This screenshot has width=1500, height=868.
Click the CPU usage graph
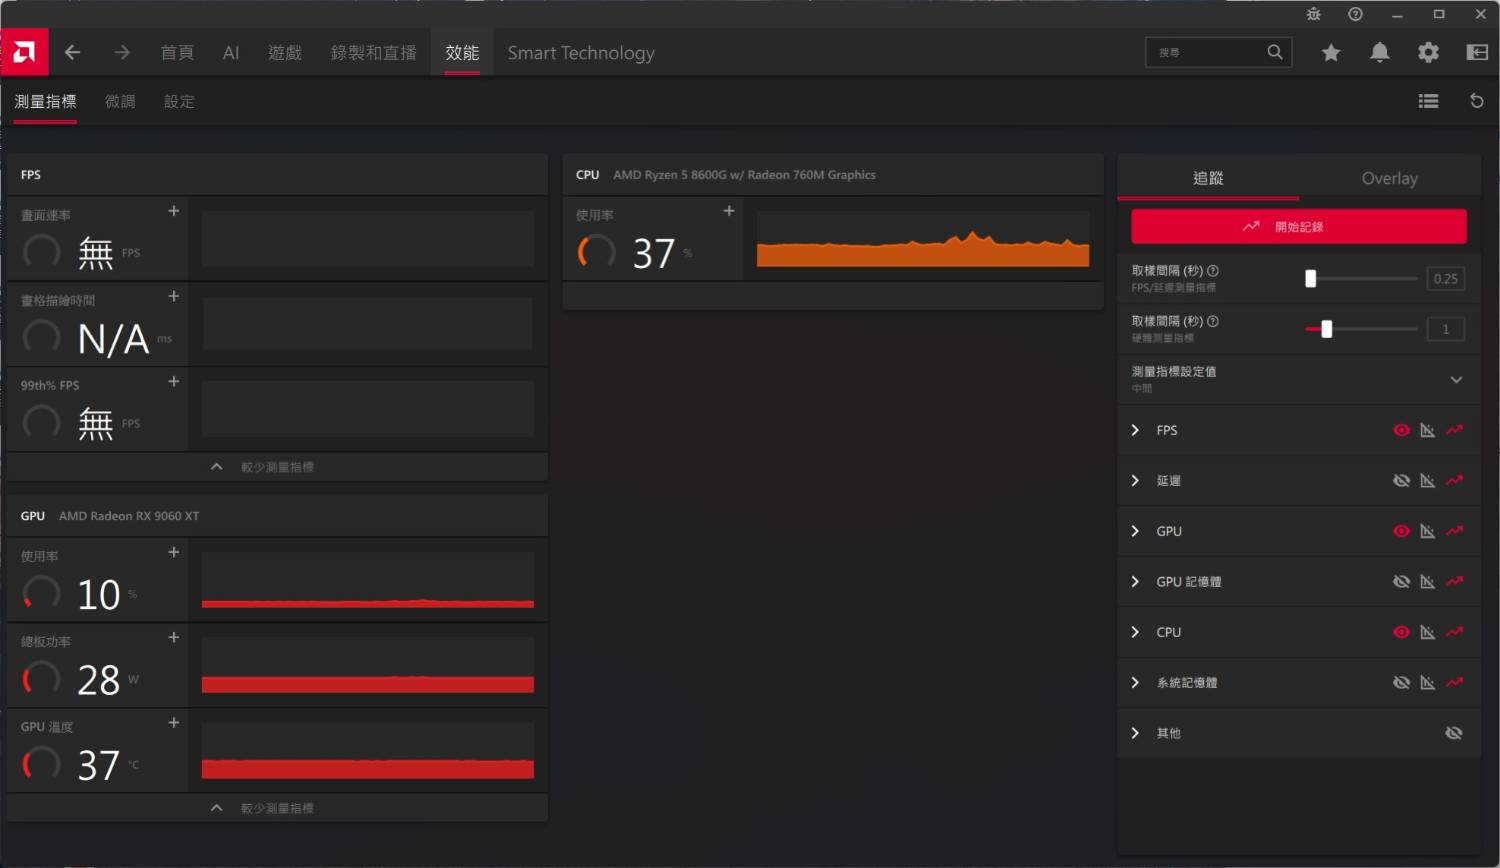(x=923, y=239)
